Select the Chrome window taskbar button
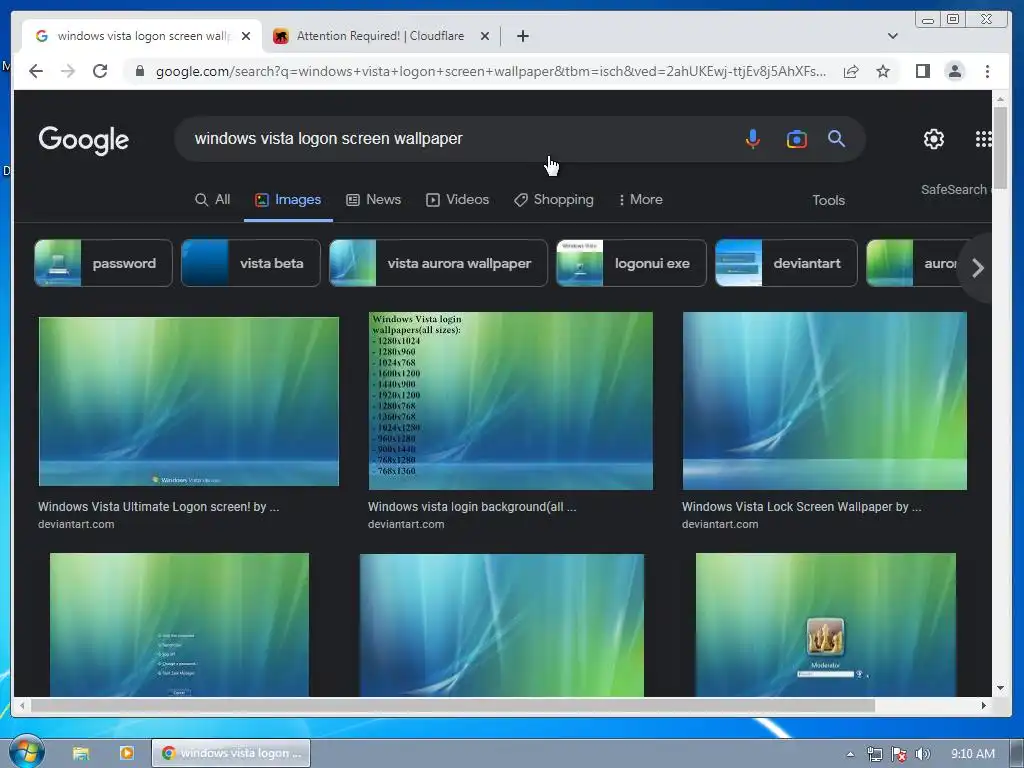 coord(231,753)
